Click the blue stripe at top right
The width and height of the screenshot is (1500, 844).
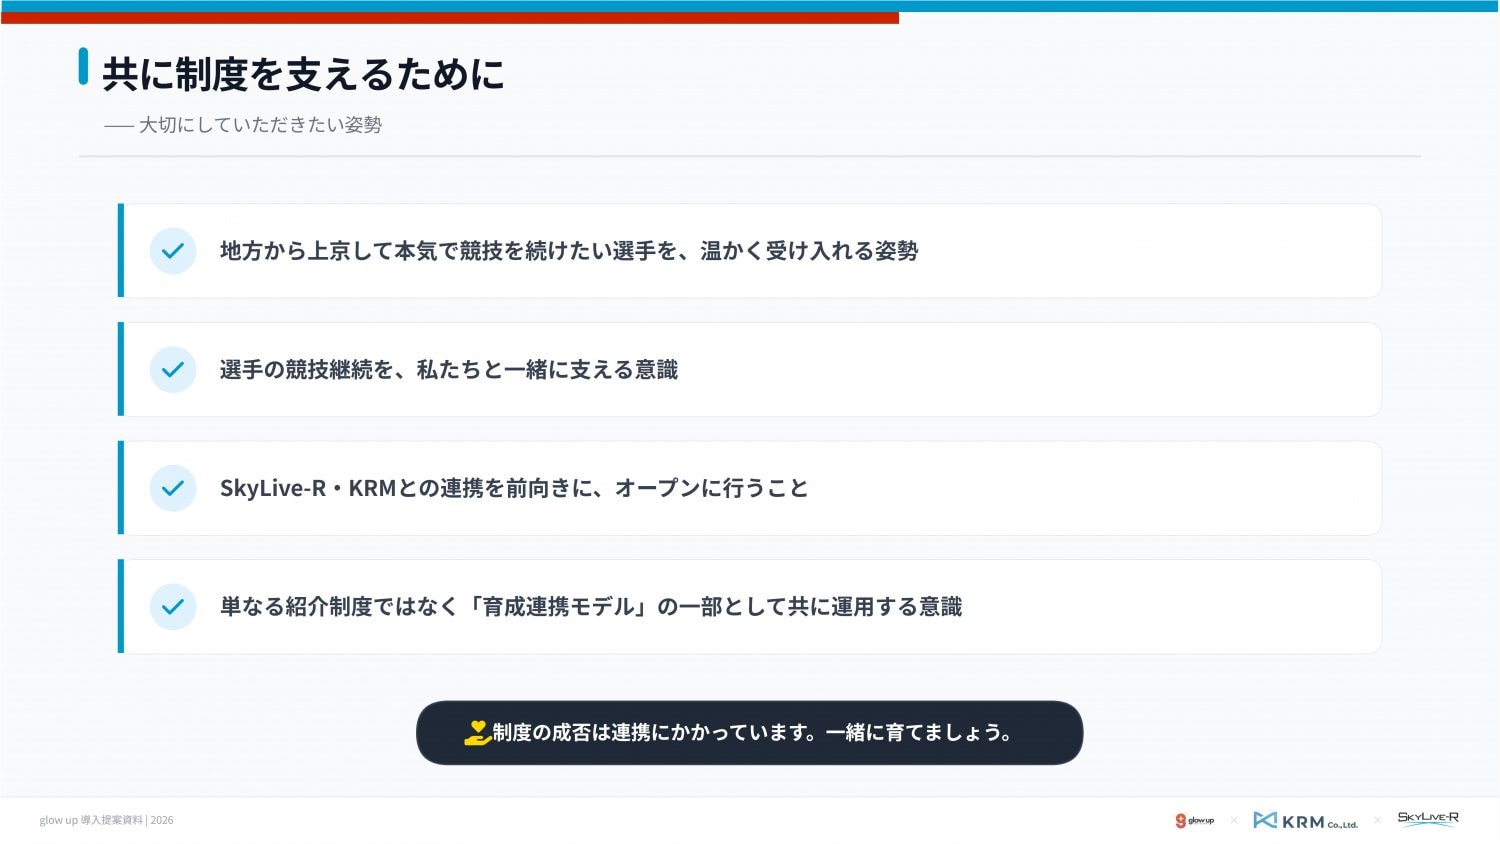(x=1200, y=6)
